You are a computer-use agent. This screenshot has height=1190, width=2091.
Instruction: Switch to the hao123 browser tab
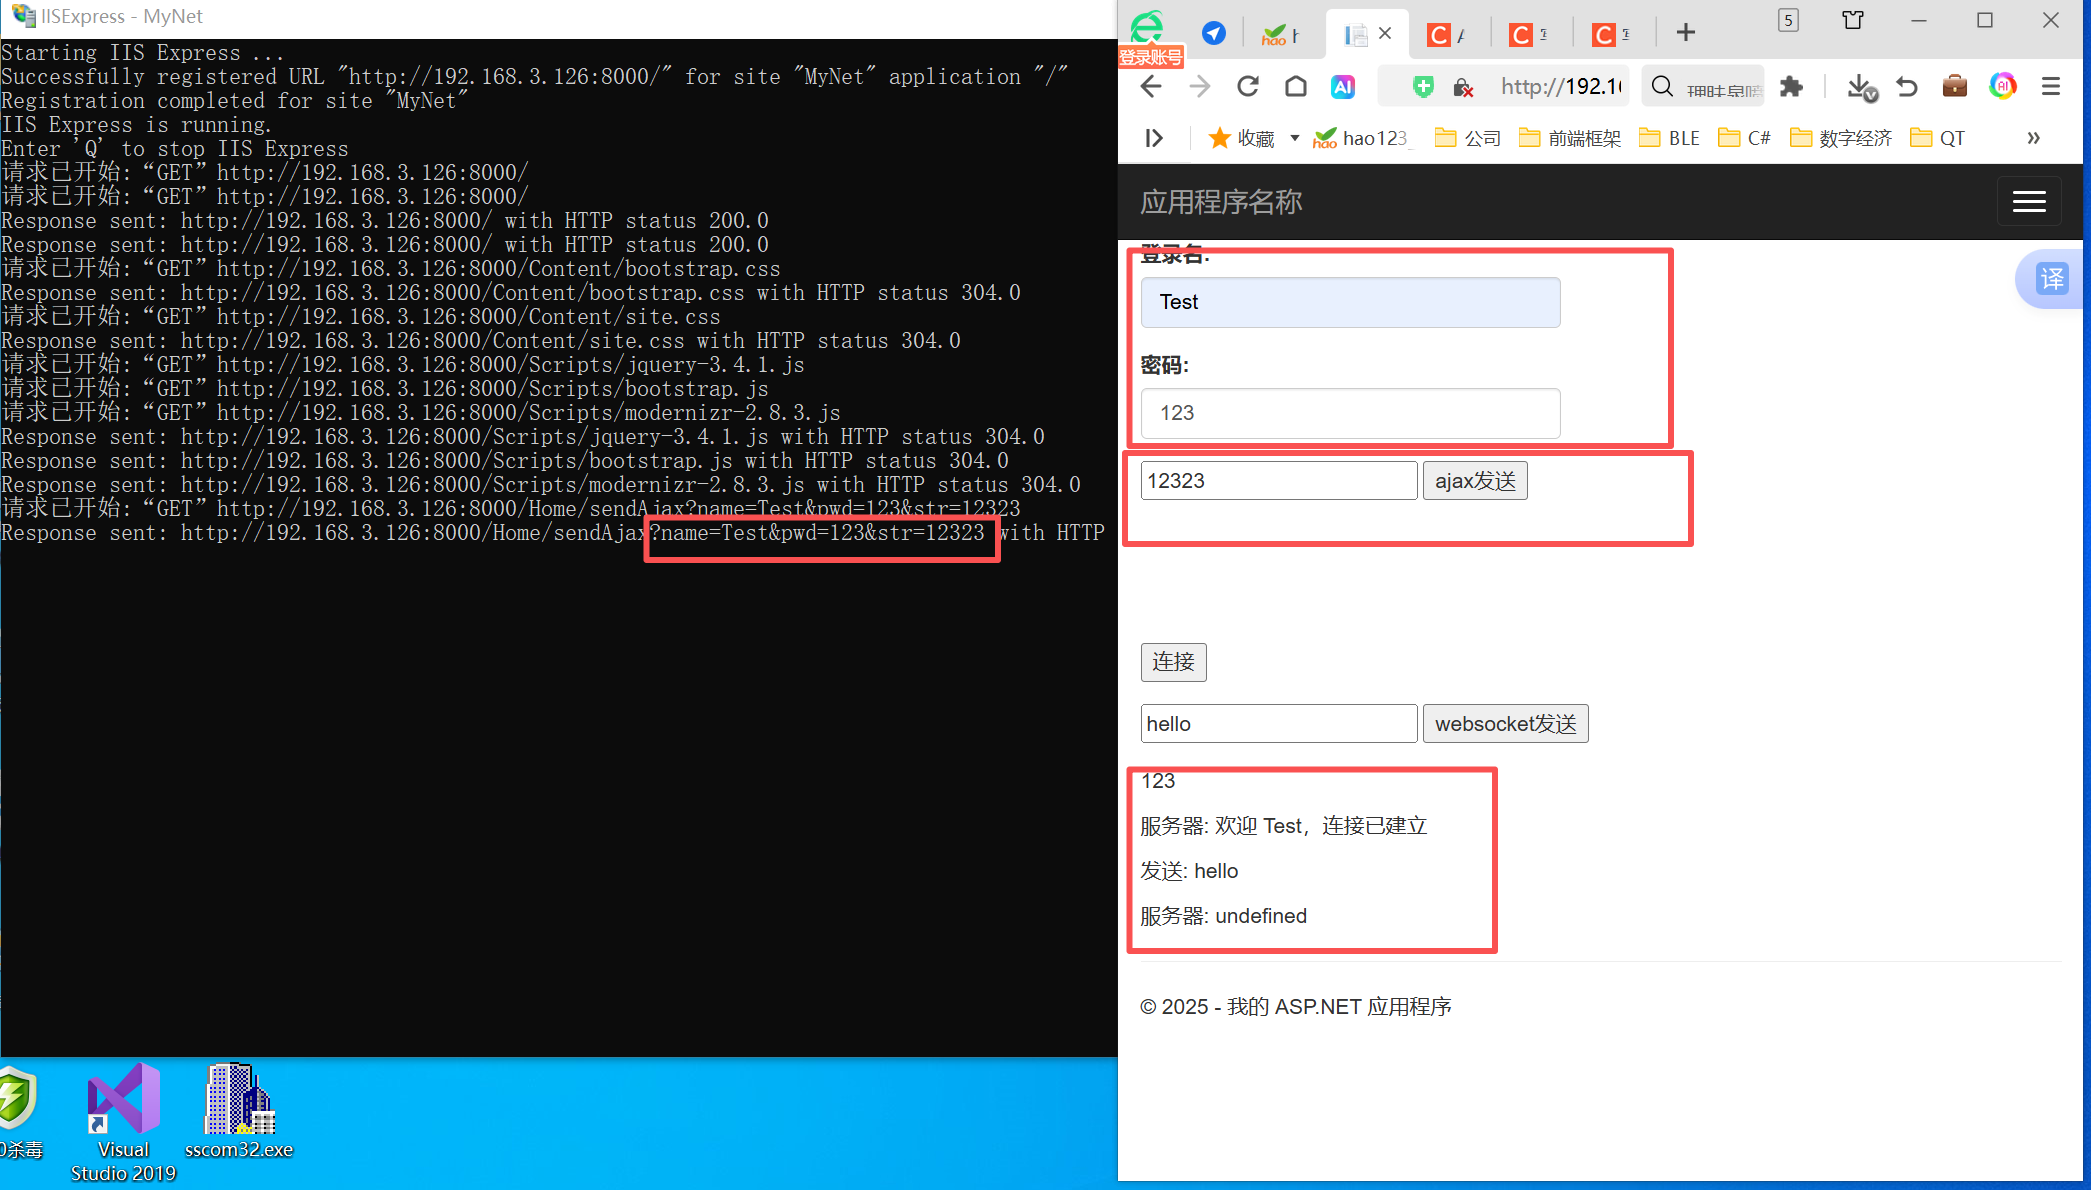[x=1280, y=35]
